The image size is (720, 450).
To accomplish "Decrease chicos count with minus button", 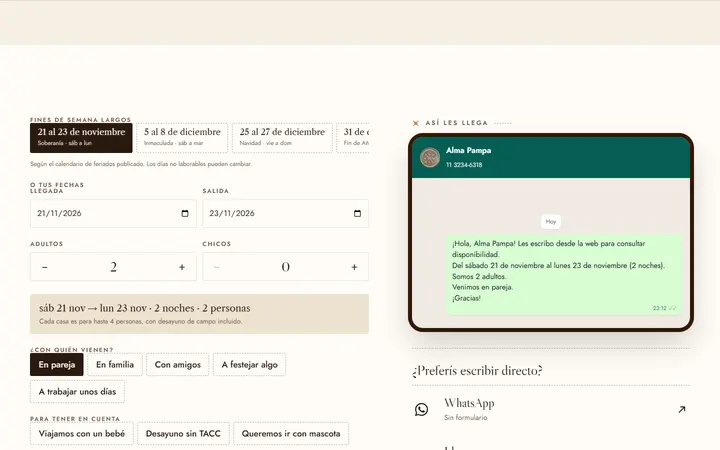I will tap(217, 267).
